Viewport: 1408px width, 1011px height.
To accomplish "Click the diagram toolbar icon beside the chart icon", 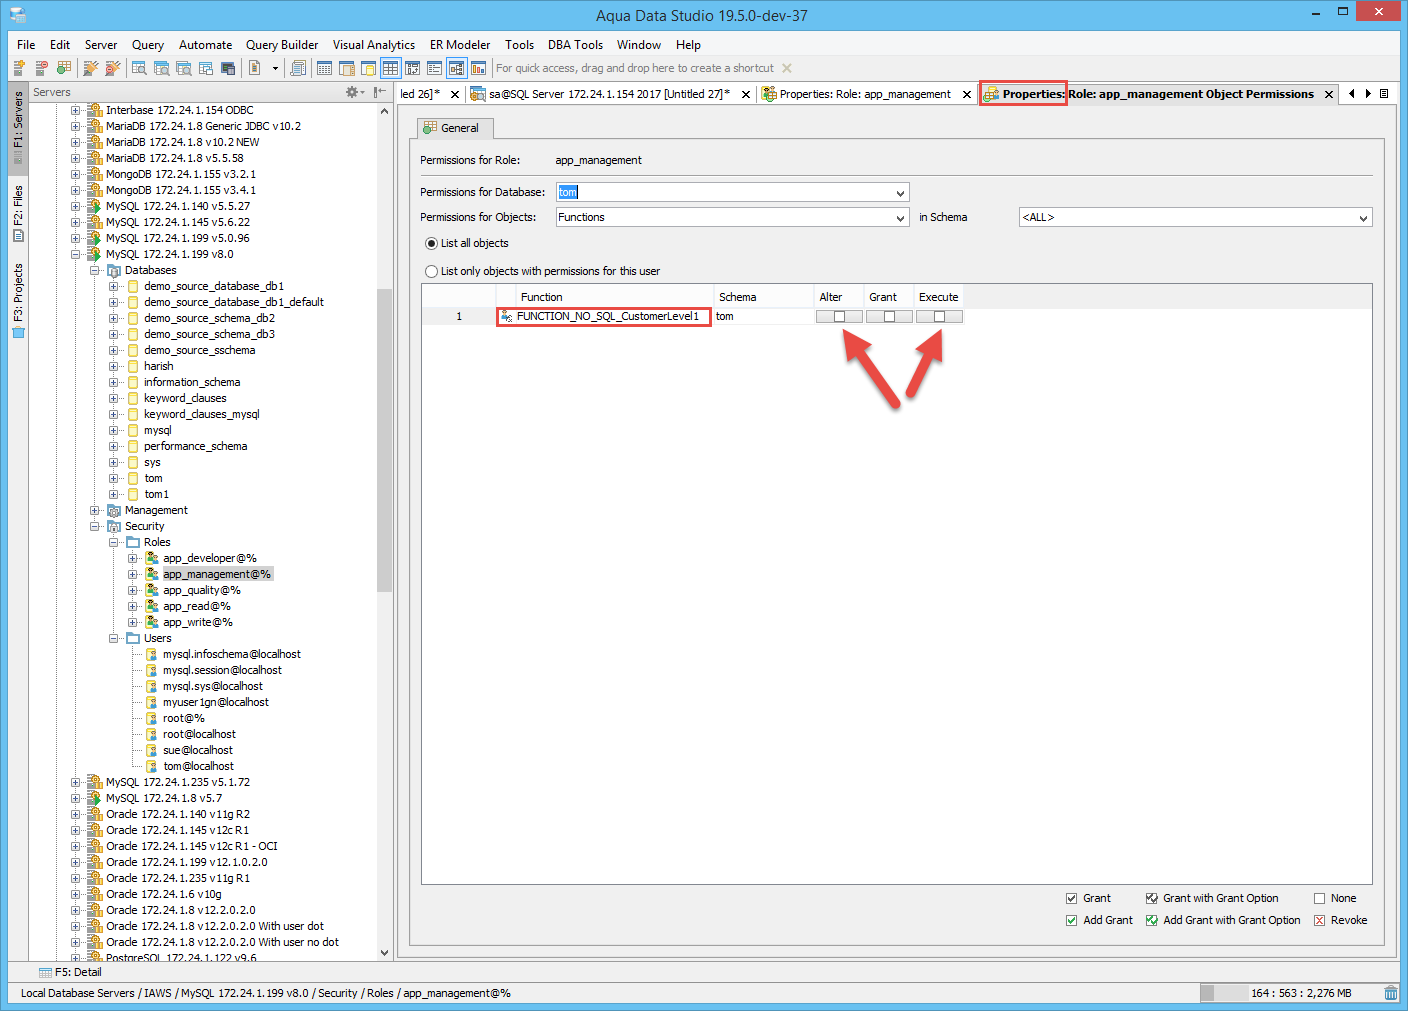I will coord(456,68).
